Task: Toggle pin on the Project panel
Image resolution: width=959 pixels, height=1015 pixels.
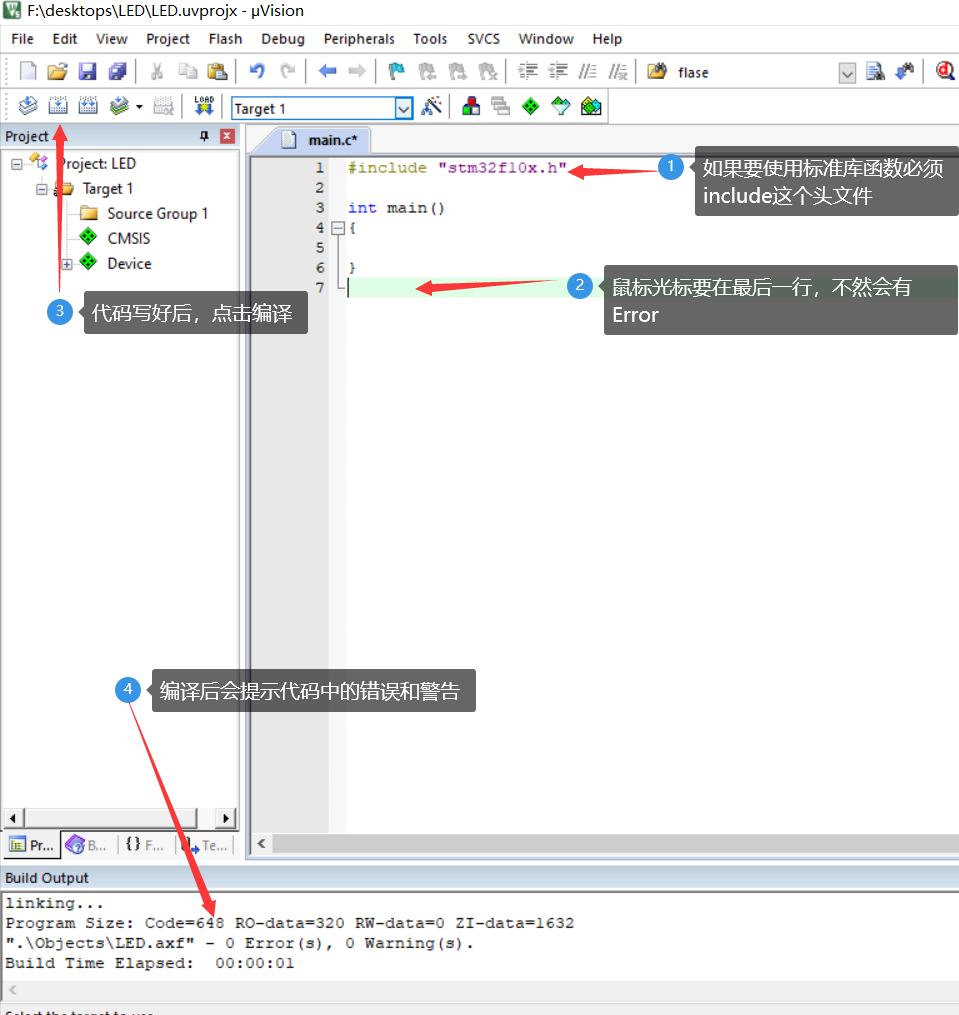Action: [205, 136]
